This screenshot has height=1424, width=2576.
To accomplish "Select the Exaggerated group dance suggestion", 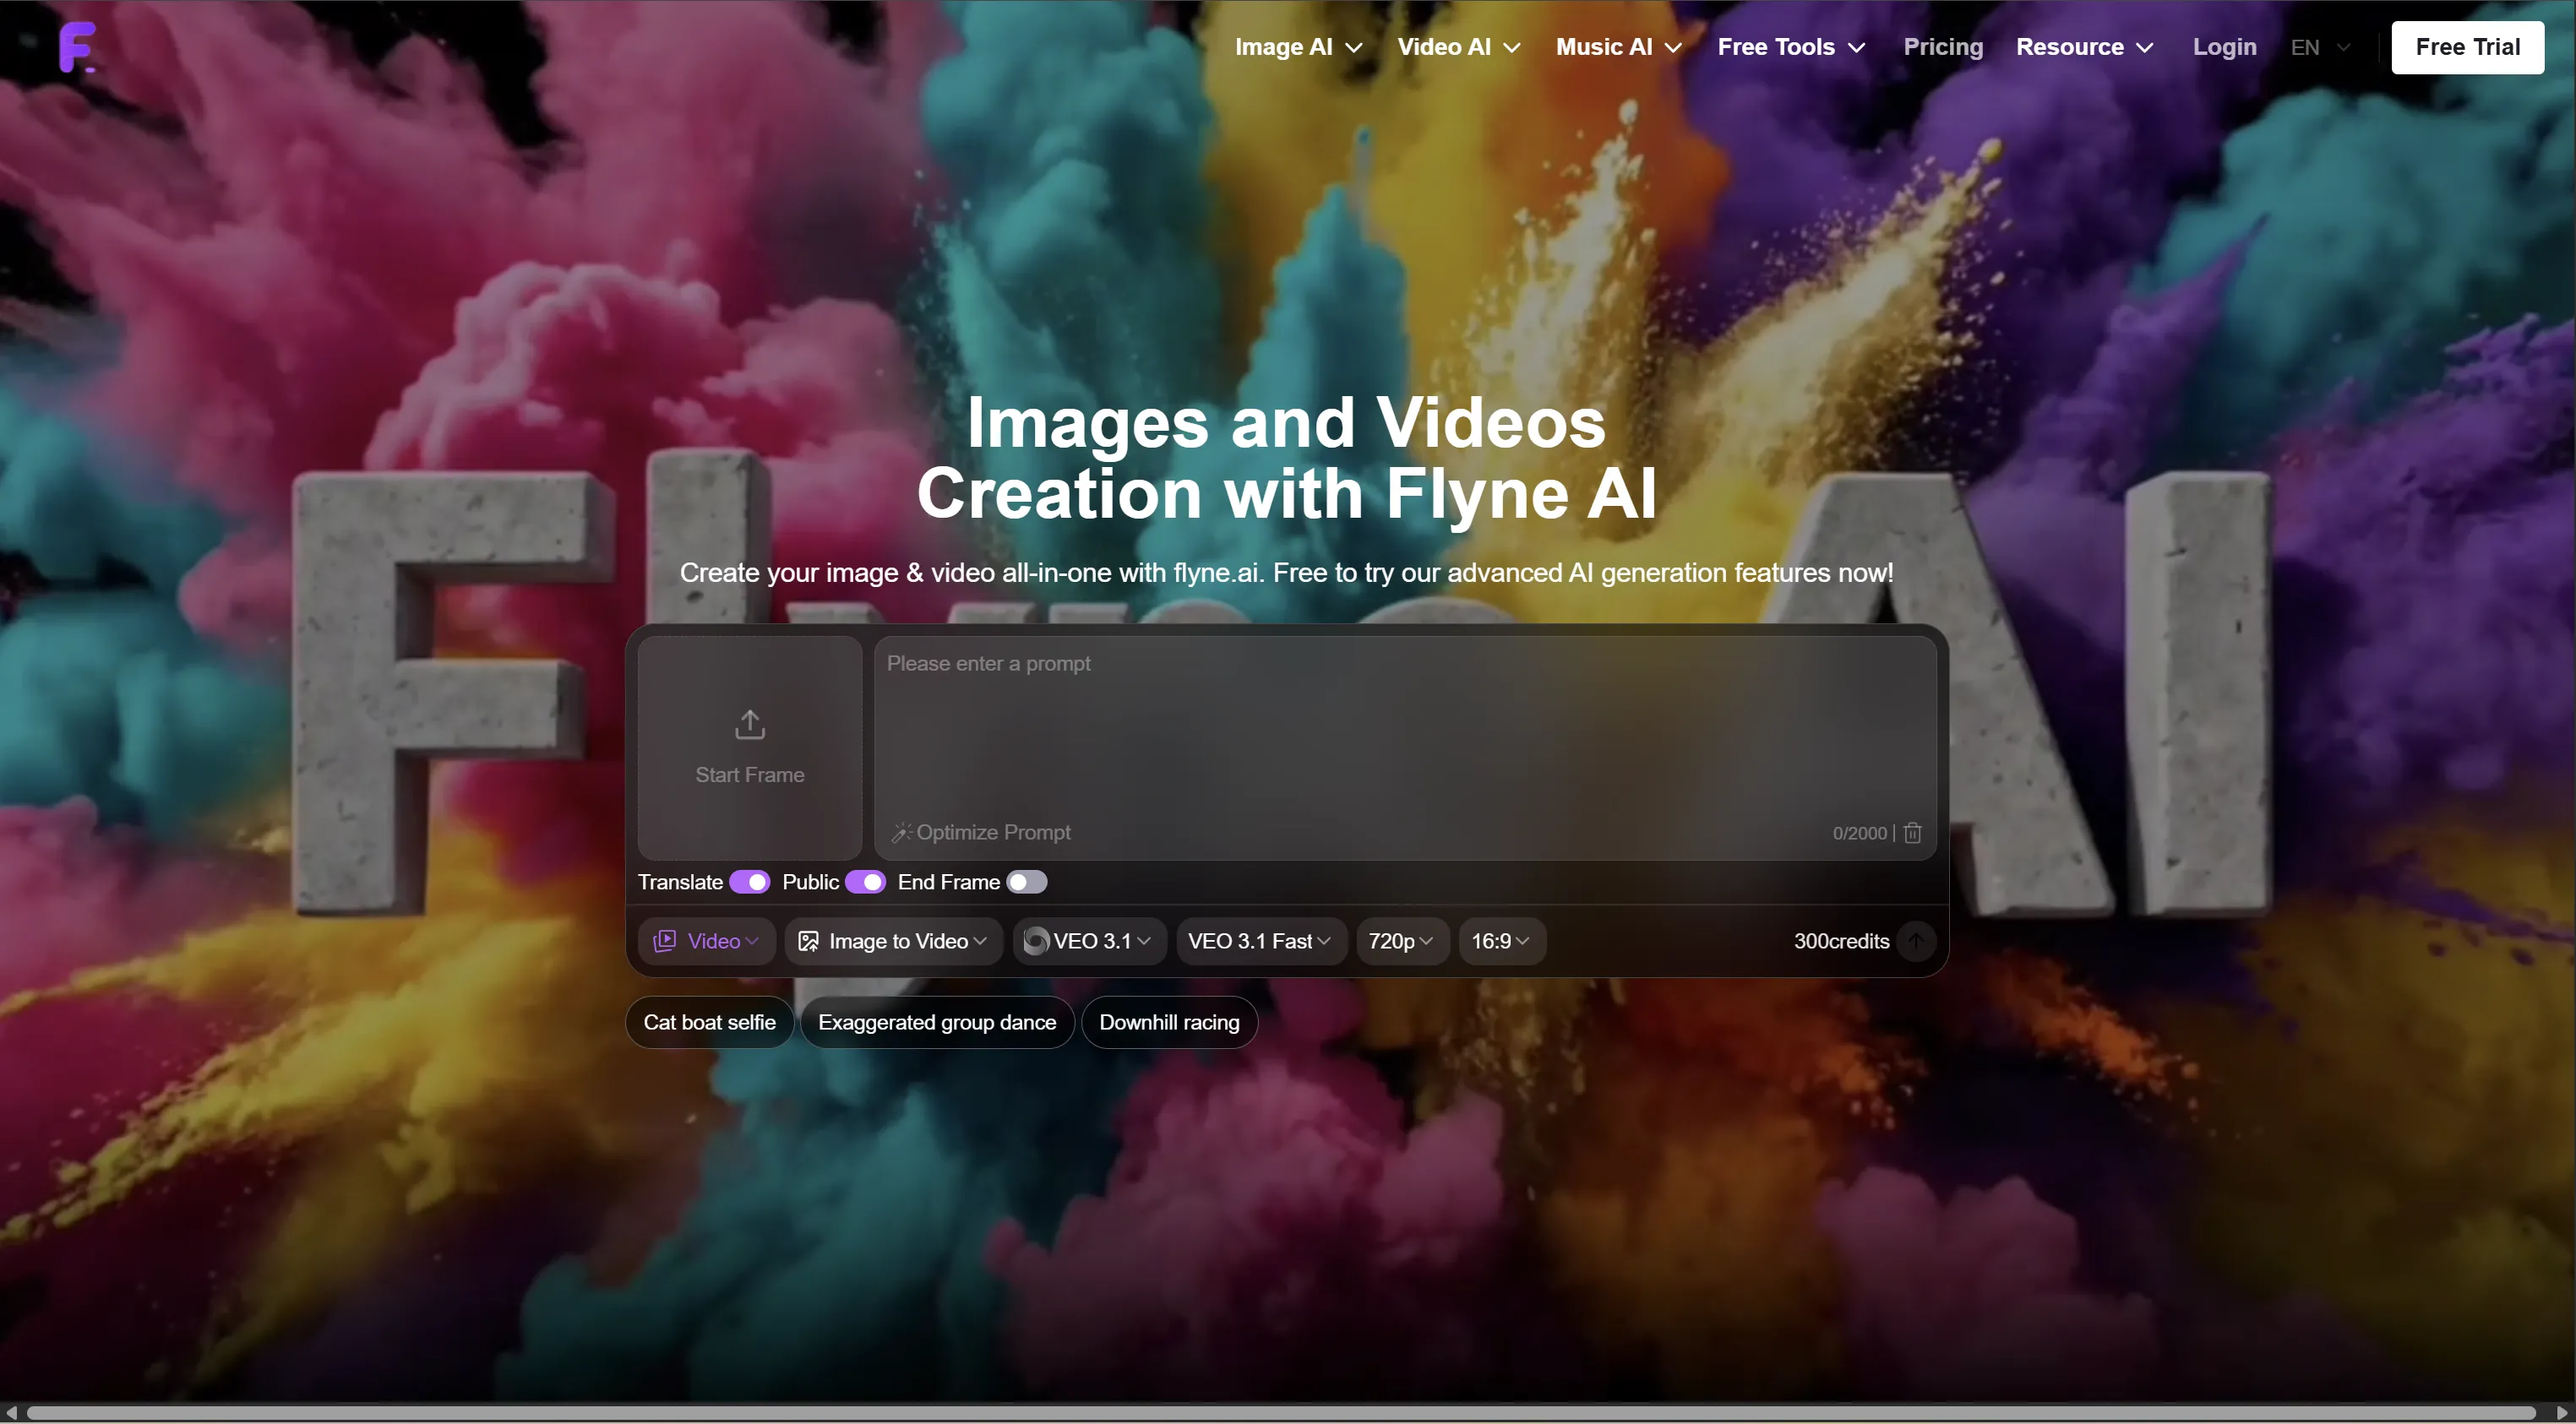I will click(937, 1022).
